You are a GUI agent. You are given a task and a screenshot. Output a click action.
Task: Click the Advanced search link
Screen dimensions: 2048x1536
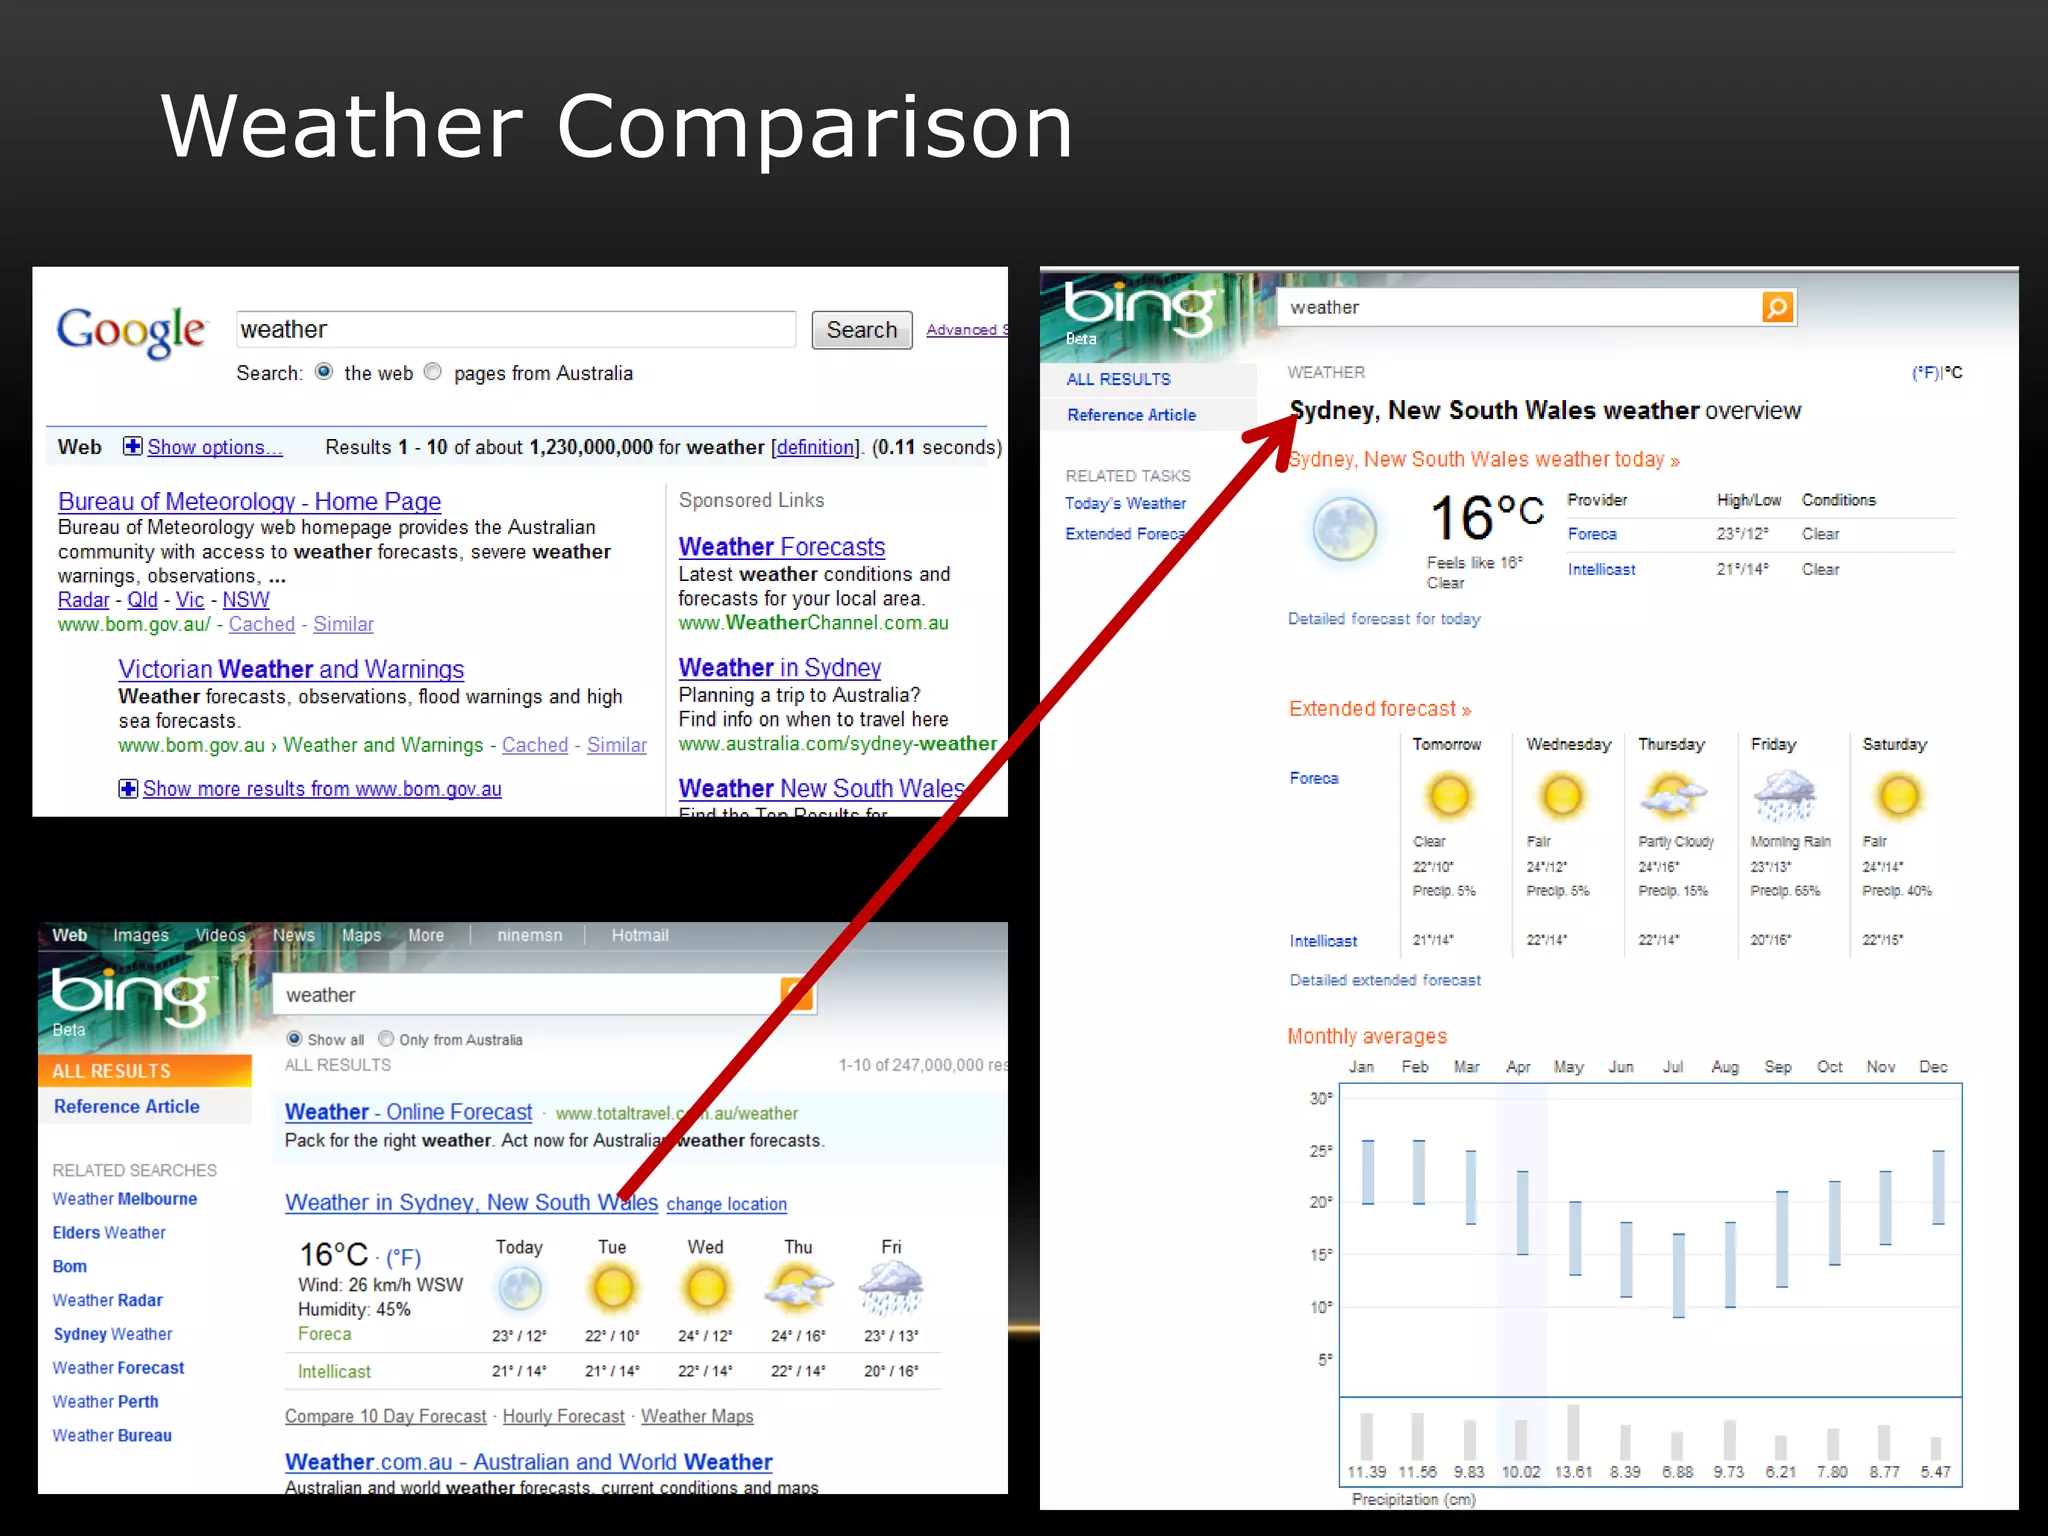coord(966,329)
